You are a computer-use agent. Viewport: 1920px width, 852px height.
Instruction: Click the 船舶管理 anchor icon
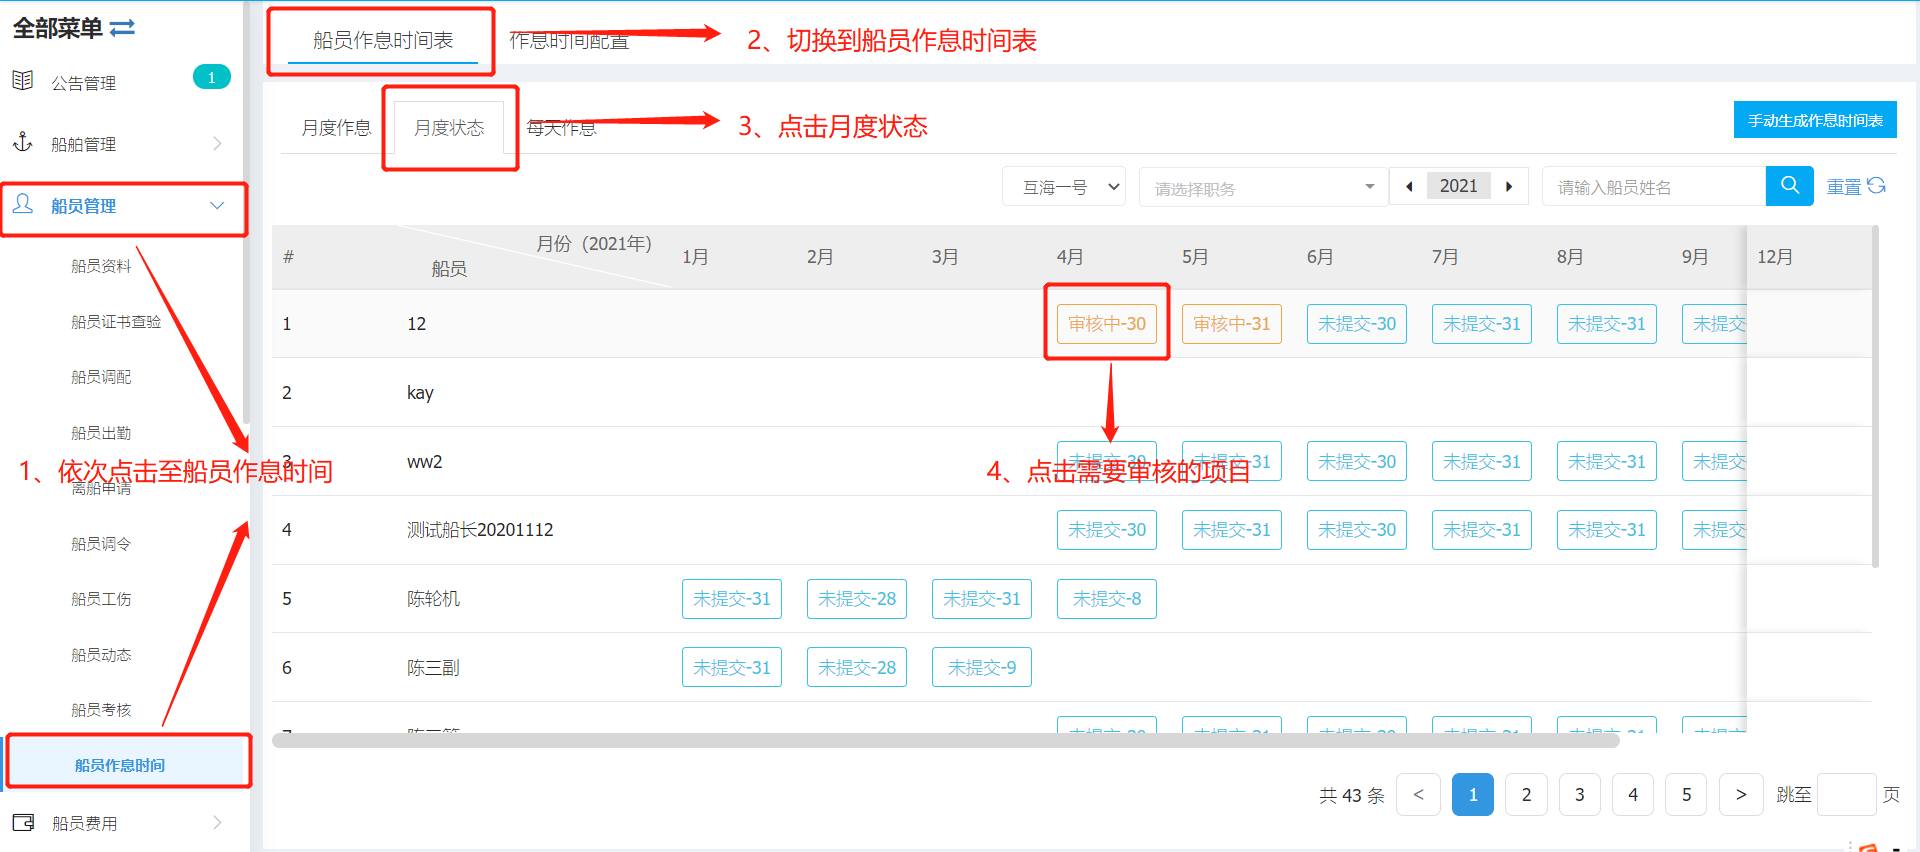click(23, 143)
